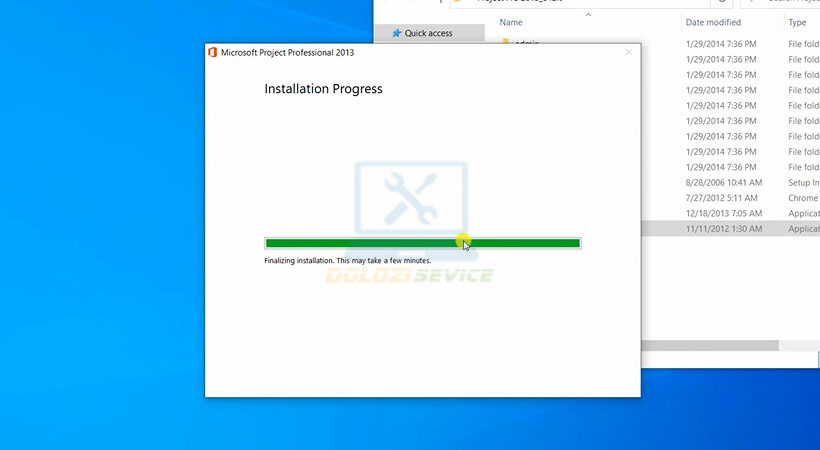Click the Type column header
The width and height of the screenshot is (820, 450).
[x=797, y=22]
